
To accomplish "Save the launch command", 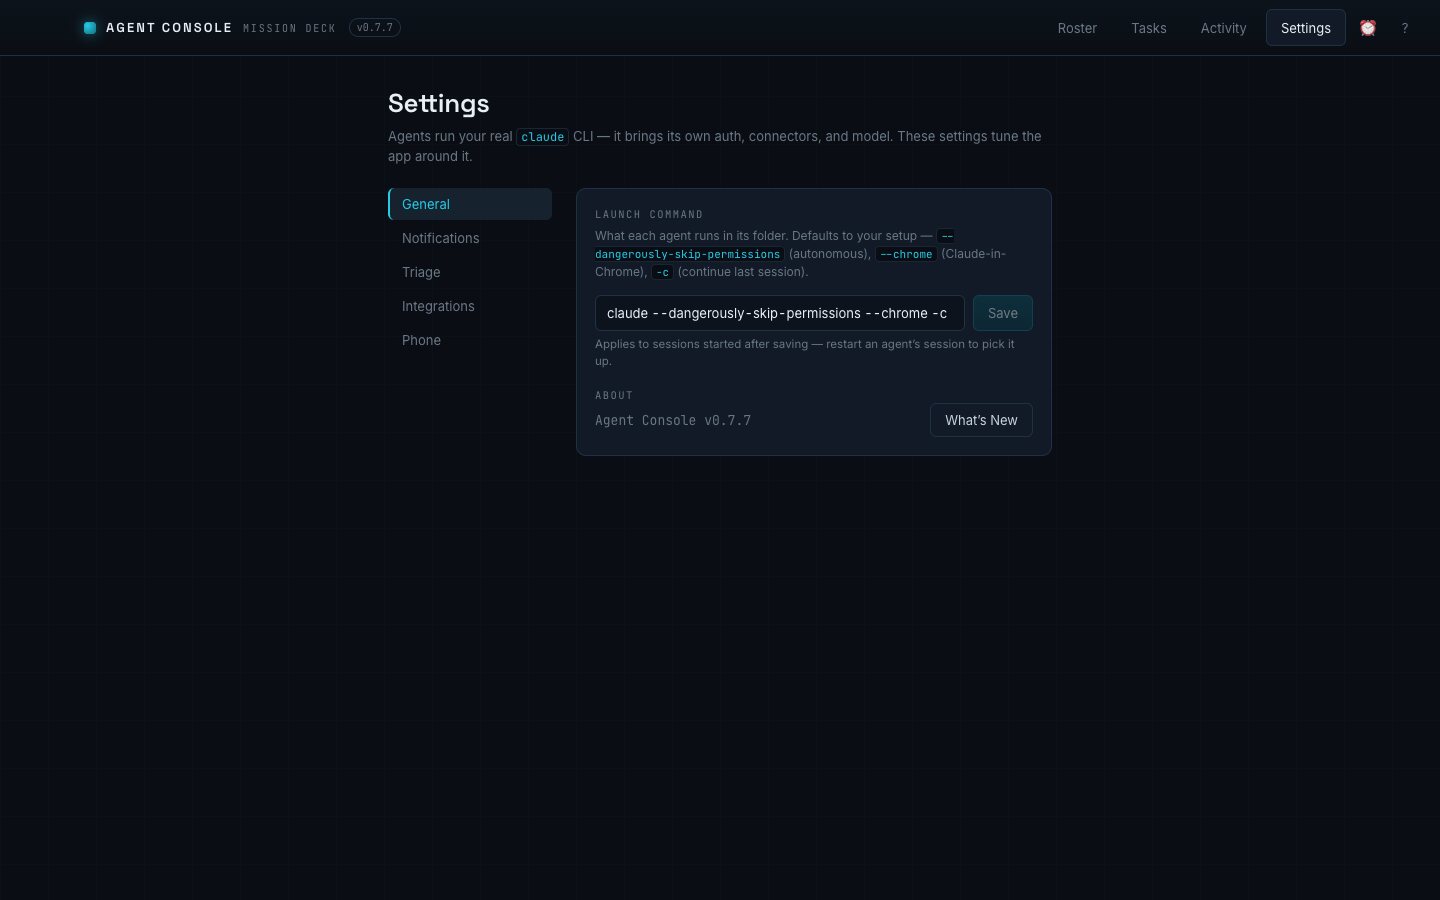I will [1003, 313].
